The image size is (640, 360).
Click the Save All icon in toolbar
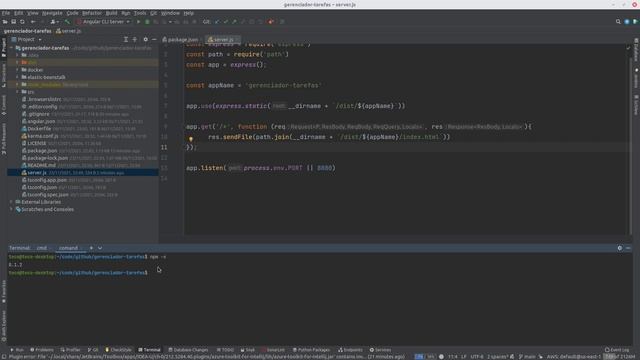(13, 22)
